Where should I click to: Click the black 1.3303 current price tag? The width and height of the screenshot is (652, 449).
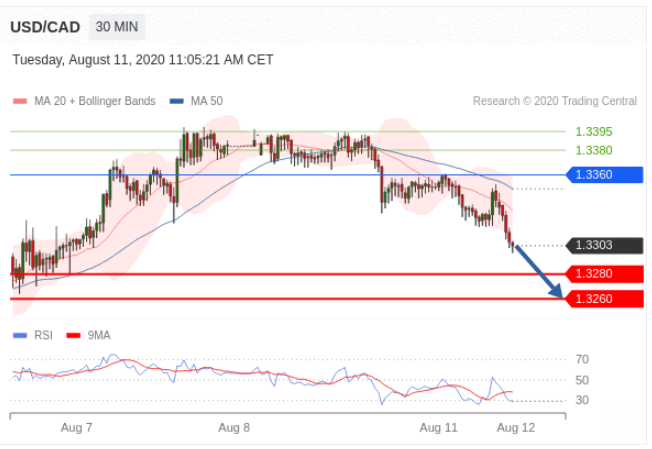605,245
